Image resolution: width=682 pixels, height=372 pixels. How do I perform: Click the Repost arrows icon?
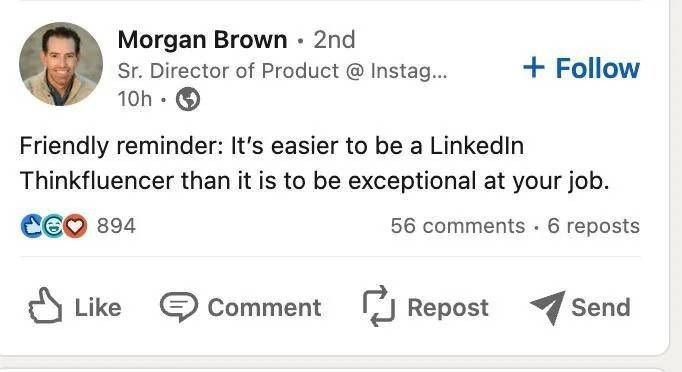[379, 306]
